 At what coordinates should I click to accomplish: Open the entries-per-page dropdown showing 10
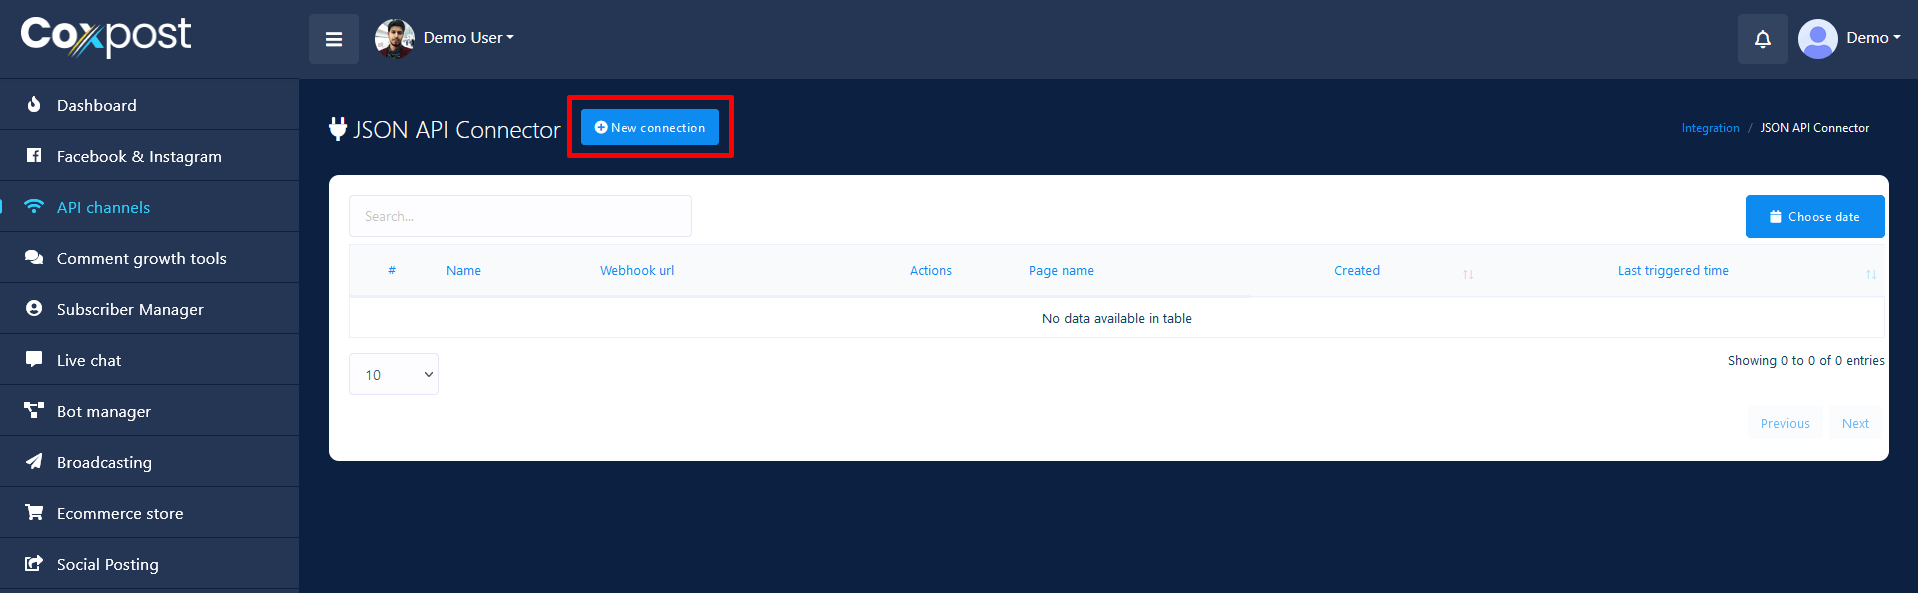[394, 375]
